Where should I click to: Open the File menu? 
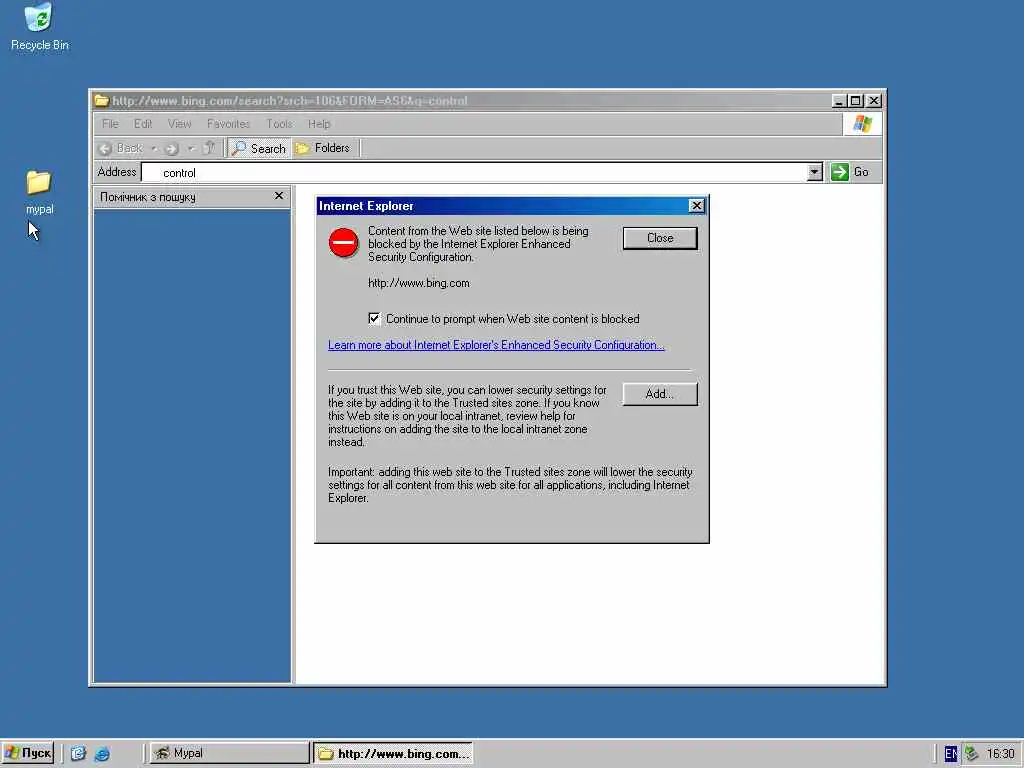[110, 123]
